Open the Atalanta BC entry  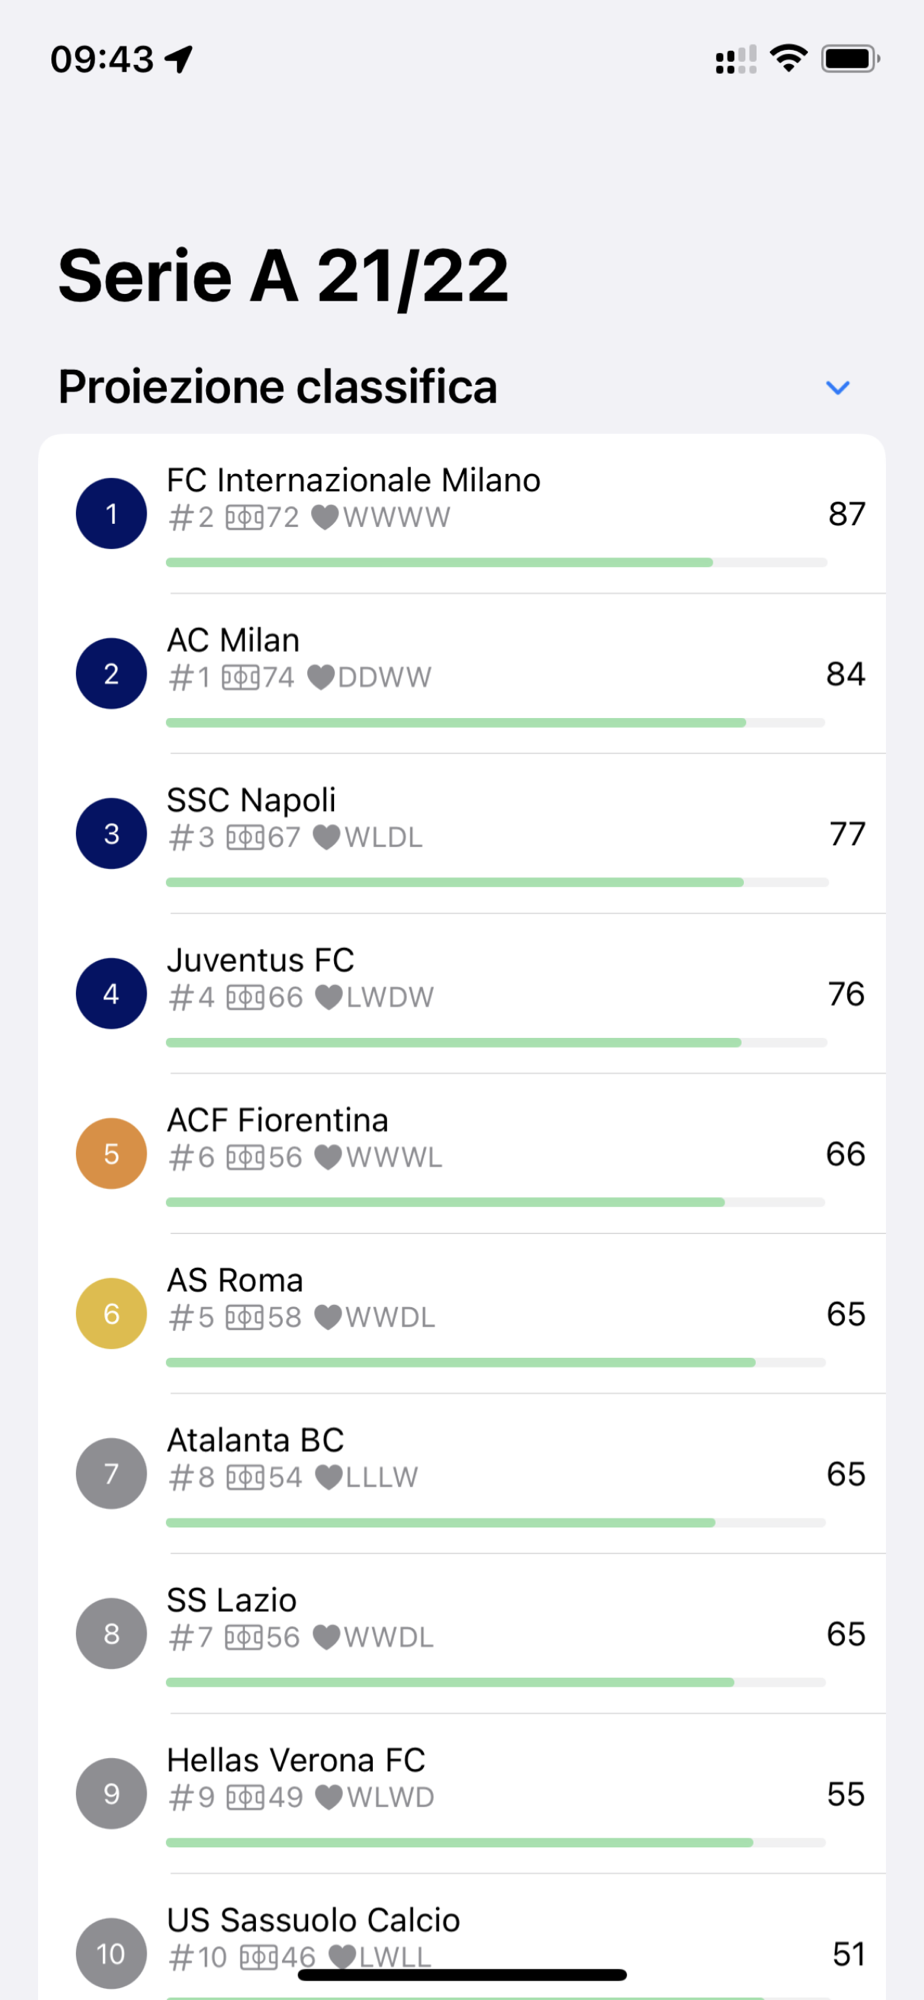462,1473
